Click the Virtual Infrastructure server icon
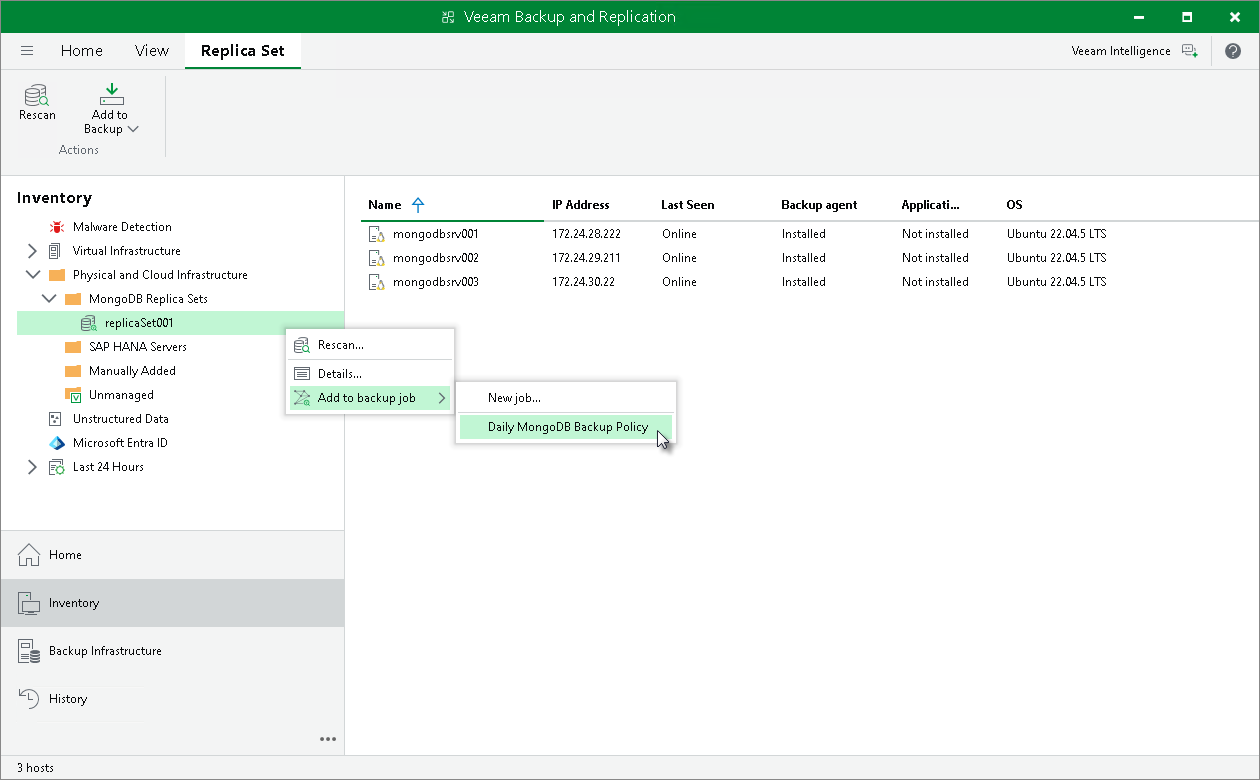Viewport: 1260px width, 780px height. 55,251
